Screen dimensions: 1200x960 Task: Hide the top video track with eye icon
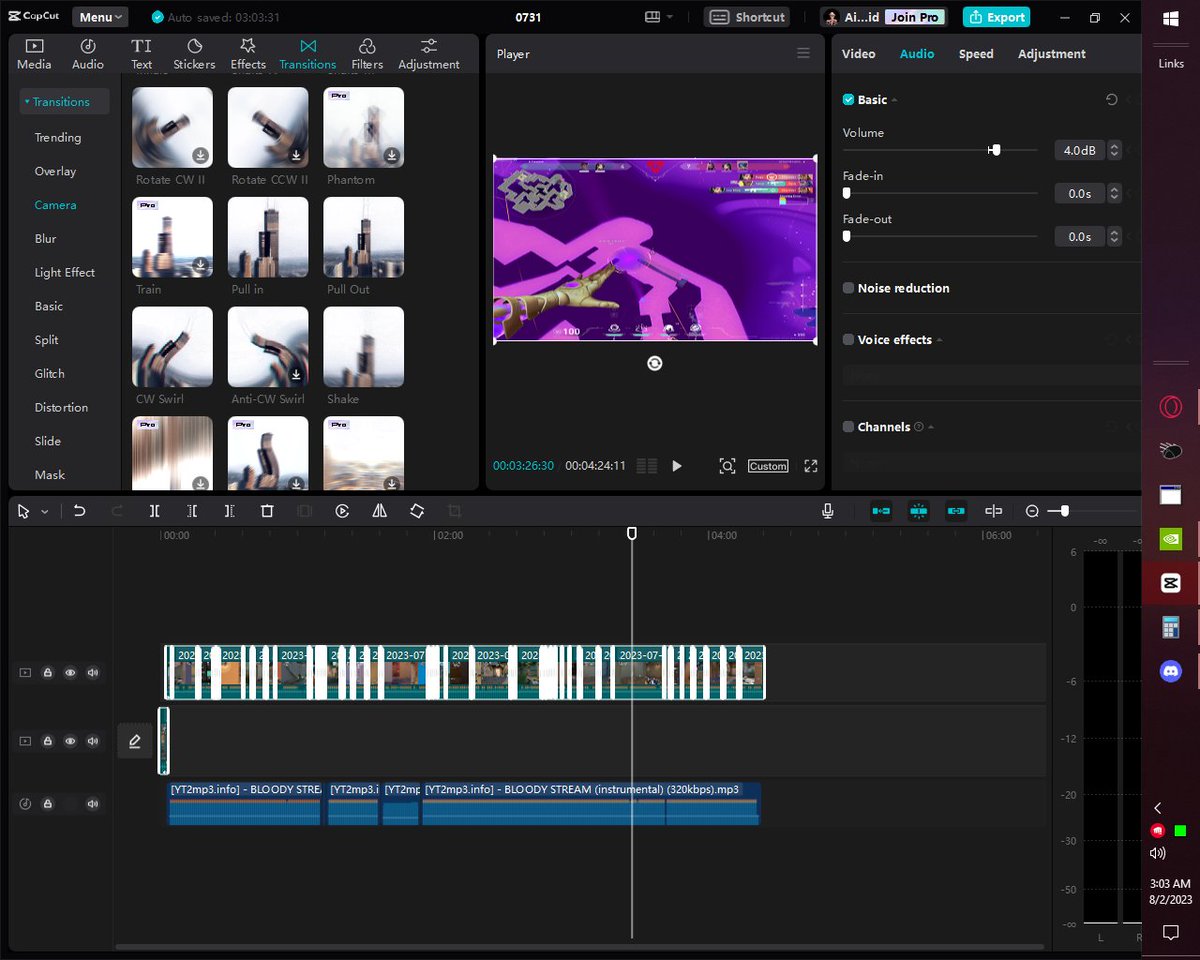(x=70, y=673)
